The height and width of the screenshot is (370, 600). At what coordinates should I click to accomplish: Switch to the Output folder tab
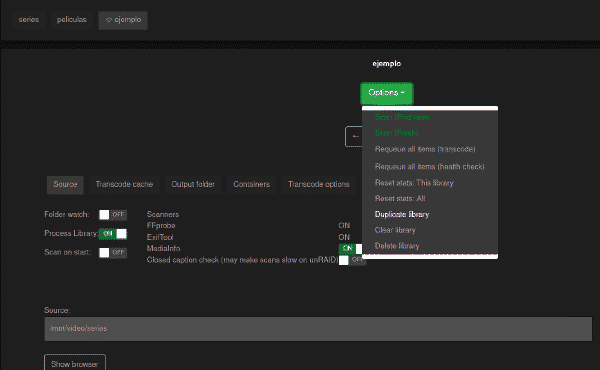click(193, 185)
